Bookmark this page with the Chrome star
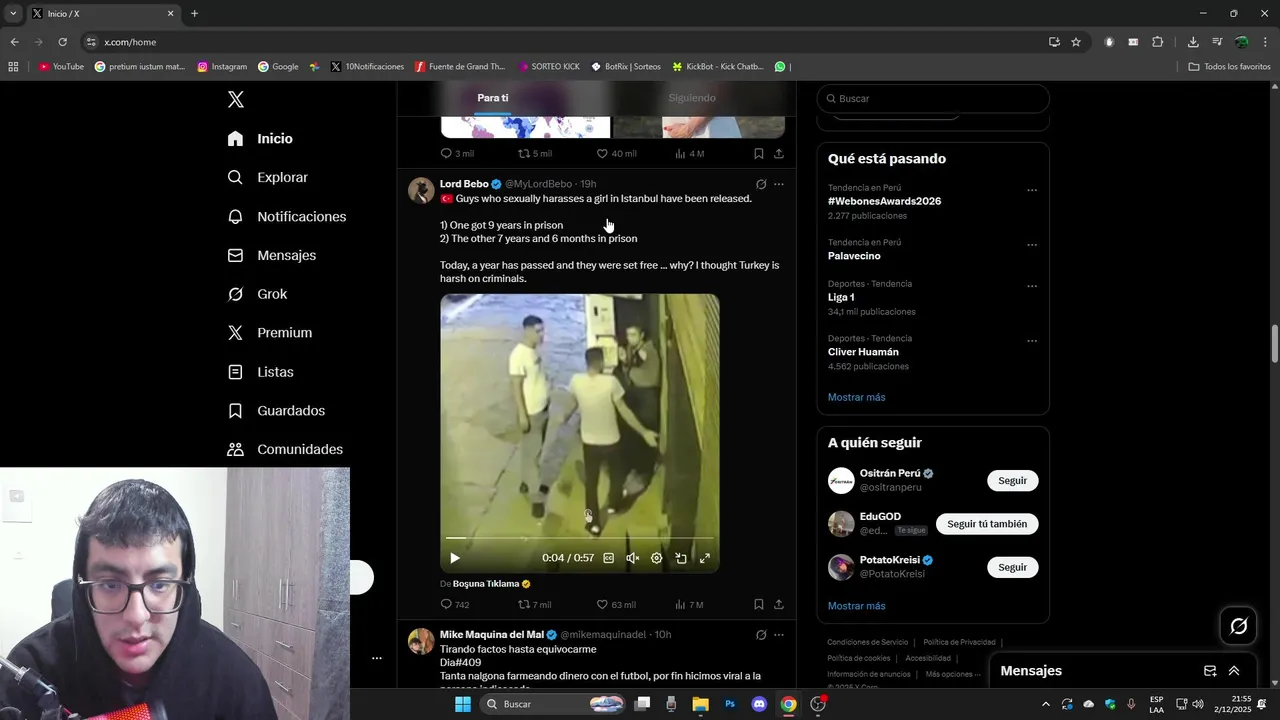This screenshot has height=720, width=1280. pos(1076,42)
